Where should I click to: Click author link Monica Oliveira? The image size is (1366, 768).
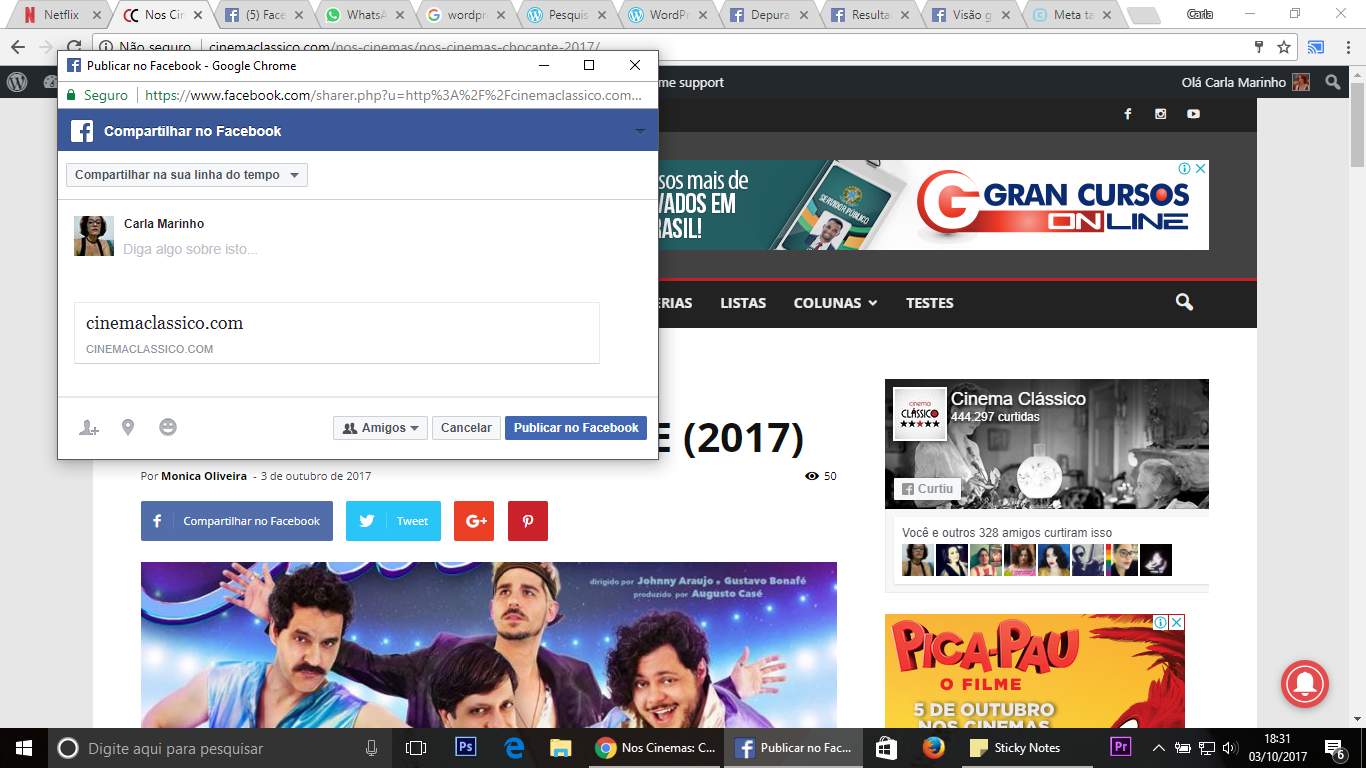pyautogui.click(x=204, y=476)
